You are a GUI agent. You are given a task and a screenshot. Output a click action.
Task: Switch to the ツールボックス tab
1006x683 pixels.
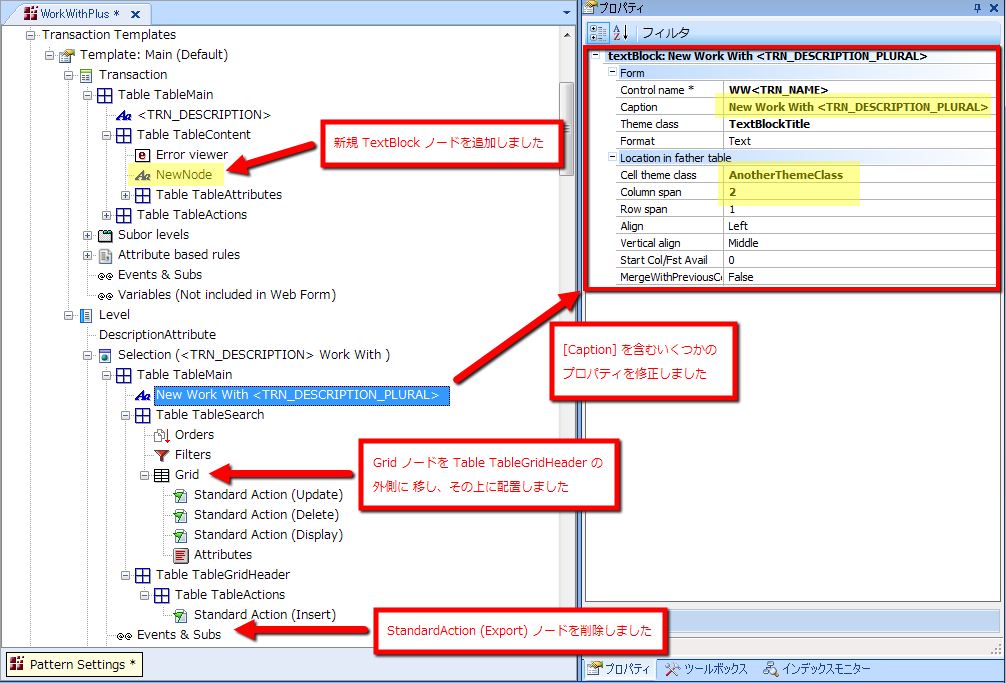click(706, 669)
